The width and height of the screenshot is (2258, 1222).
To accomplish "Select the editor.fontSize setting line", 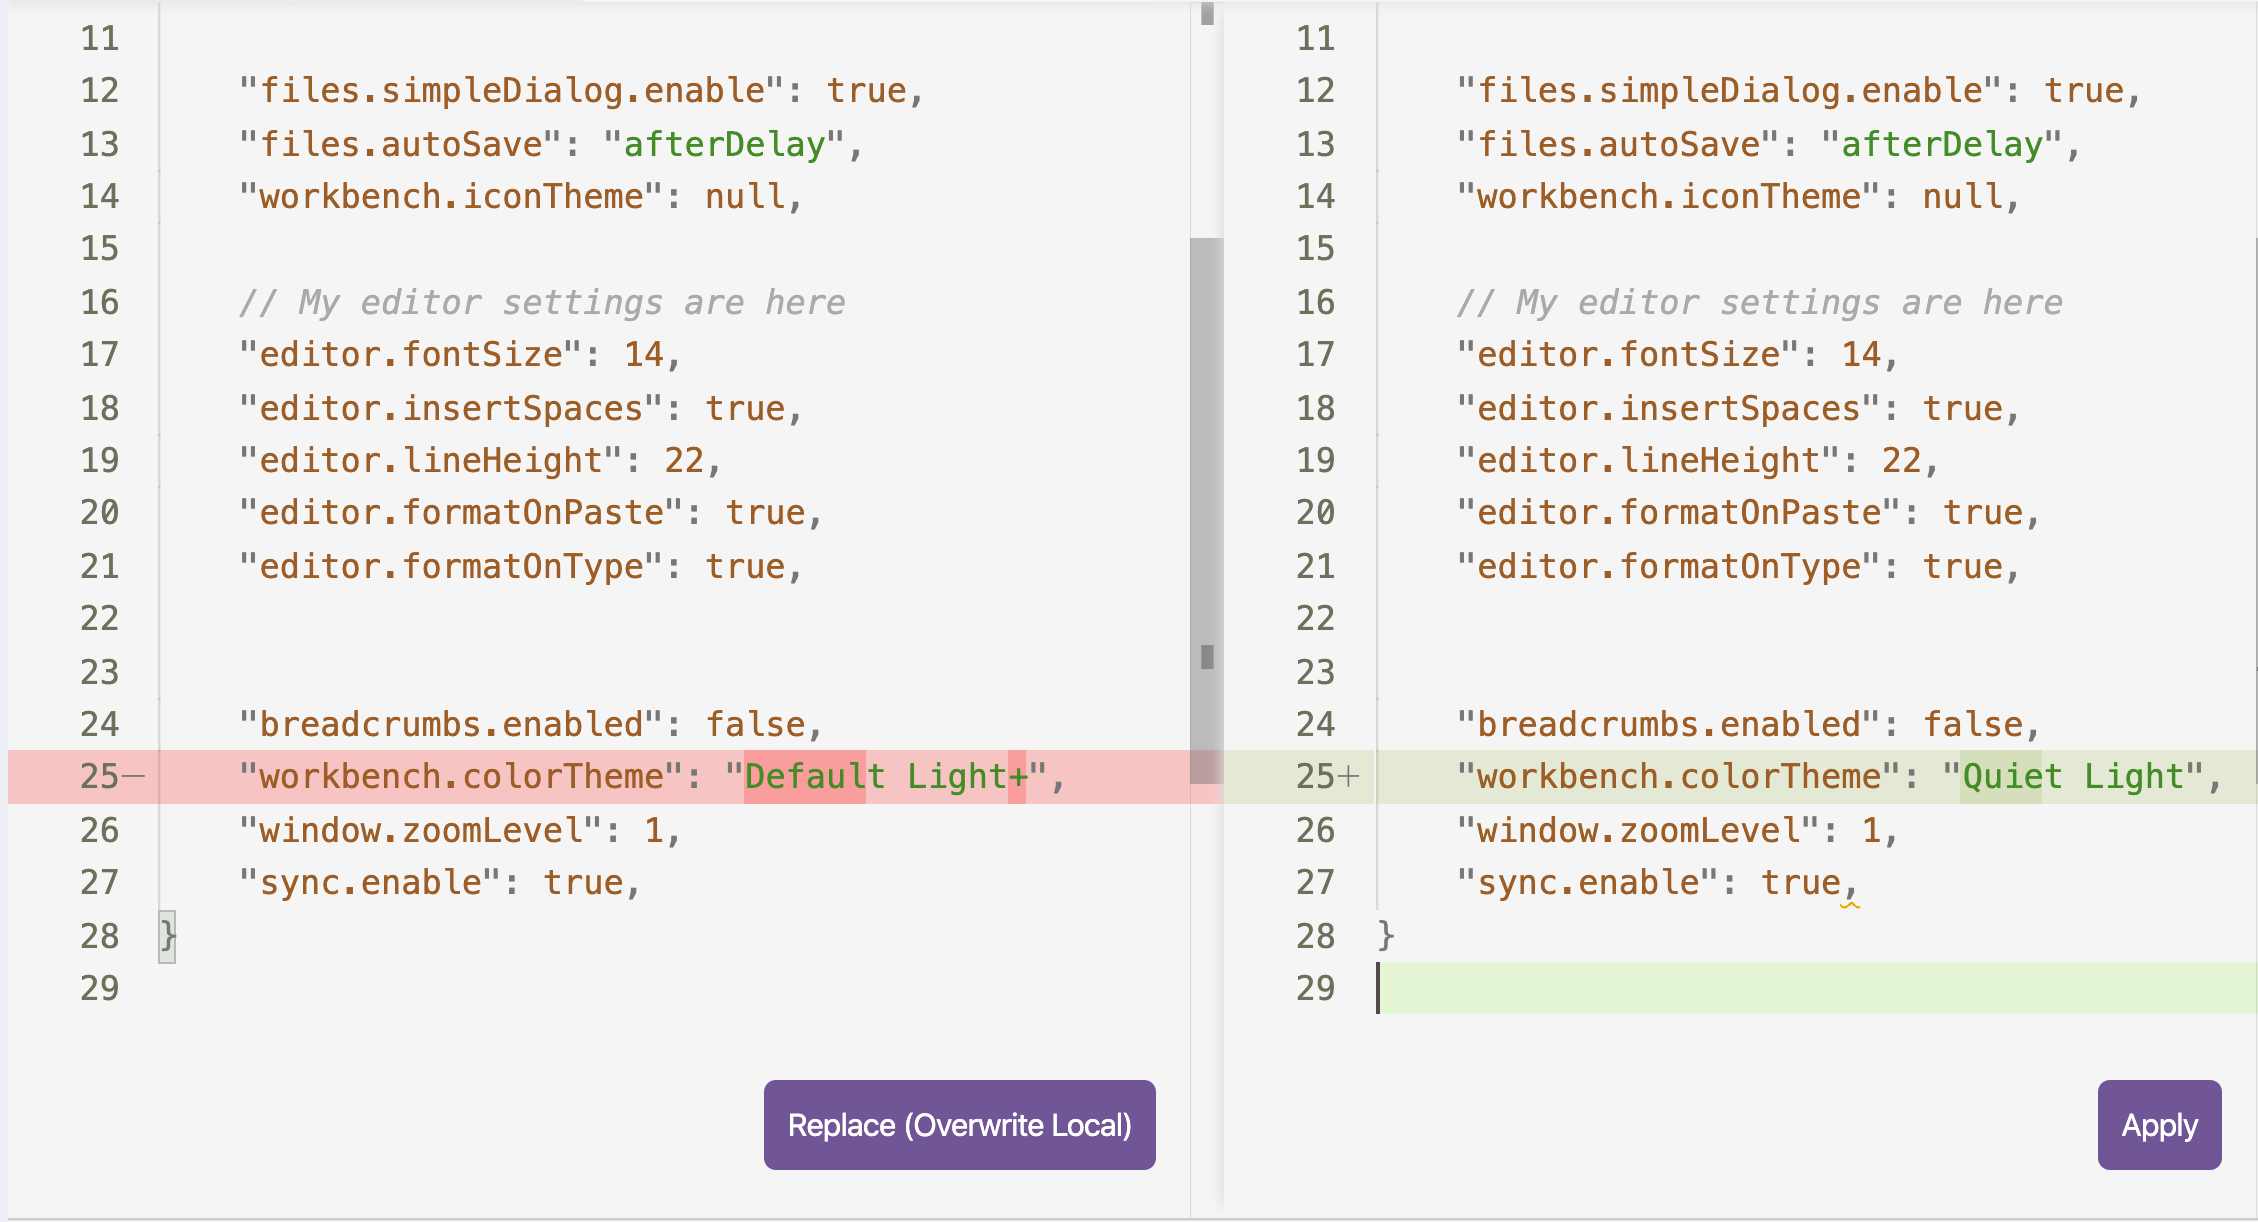I will [x=460, y=353].
